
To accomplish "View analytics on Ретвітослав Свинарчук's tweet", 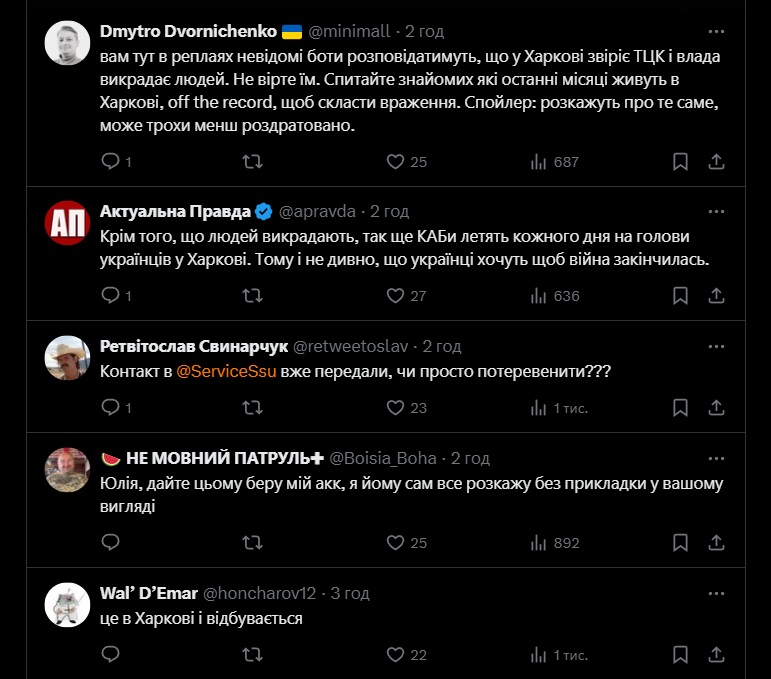I will 538,407.
